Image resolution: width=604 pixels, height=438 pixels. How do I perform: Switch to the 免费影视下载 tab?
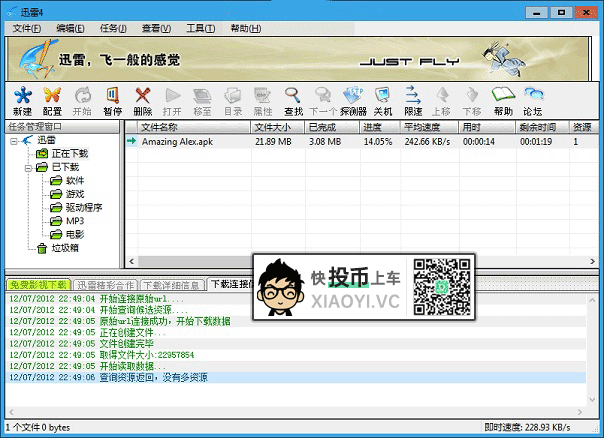(39, 285)
